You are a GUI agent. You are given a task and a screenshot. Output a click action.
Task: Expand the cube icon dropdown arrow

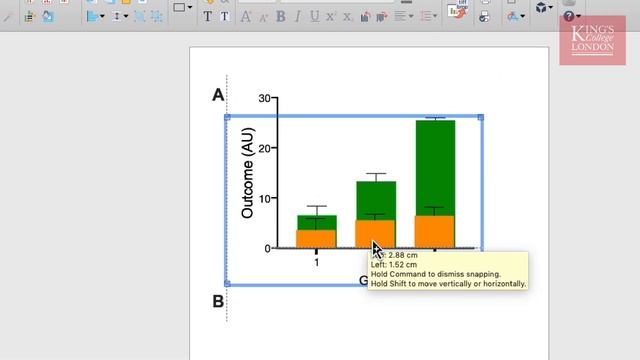click(551, 7)
